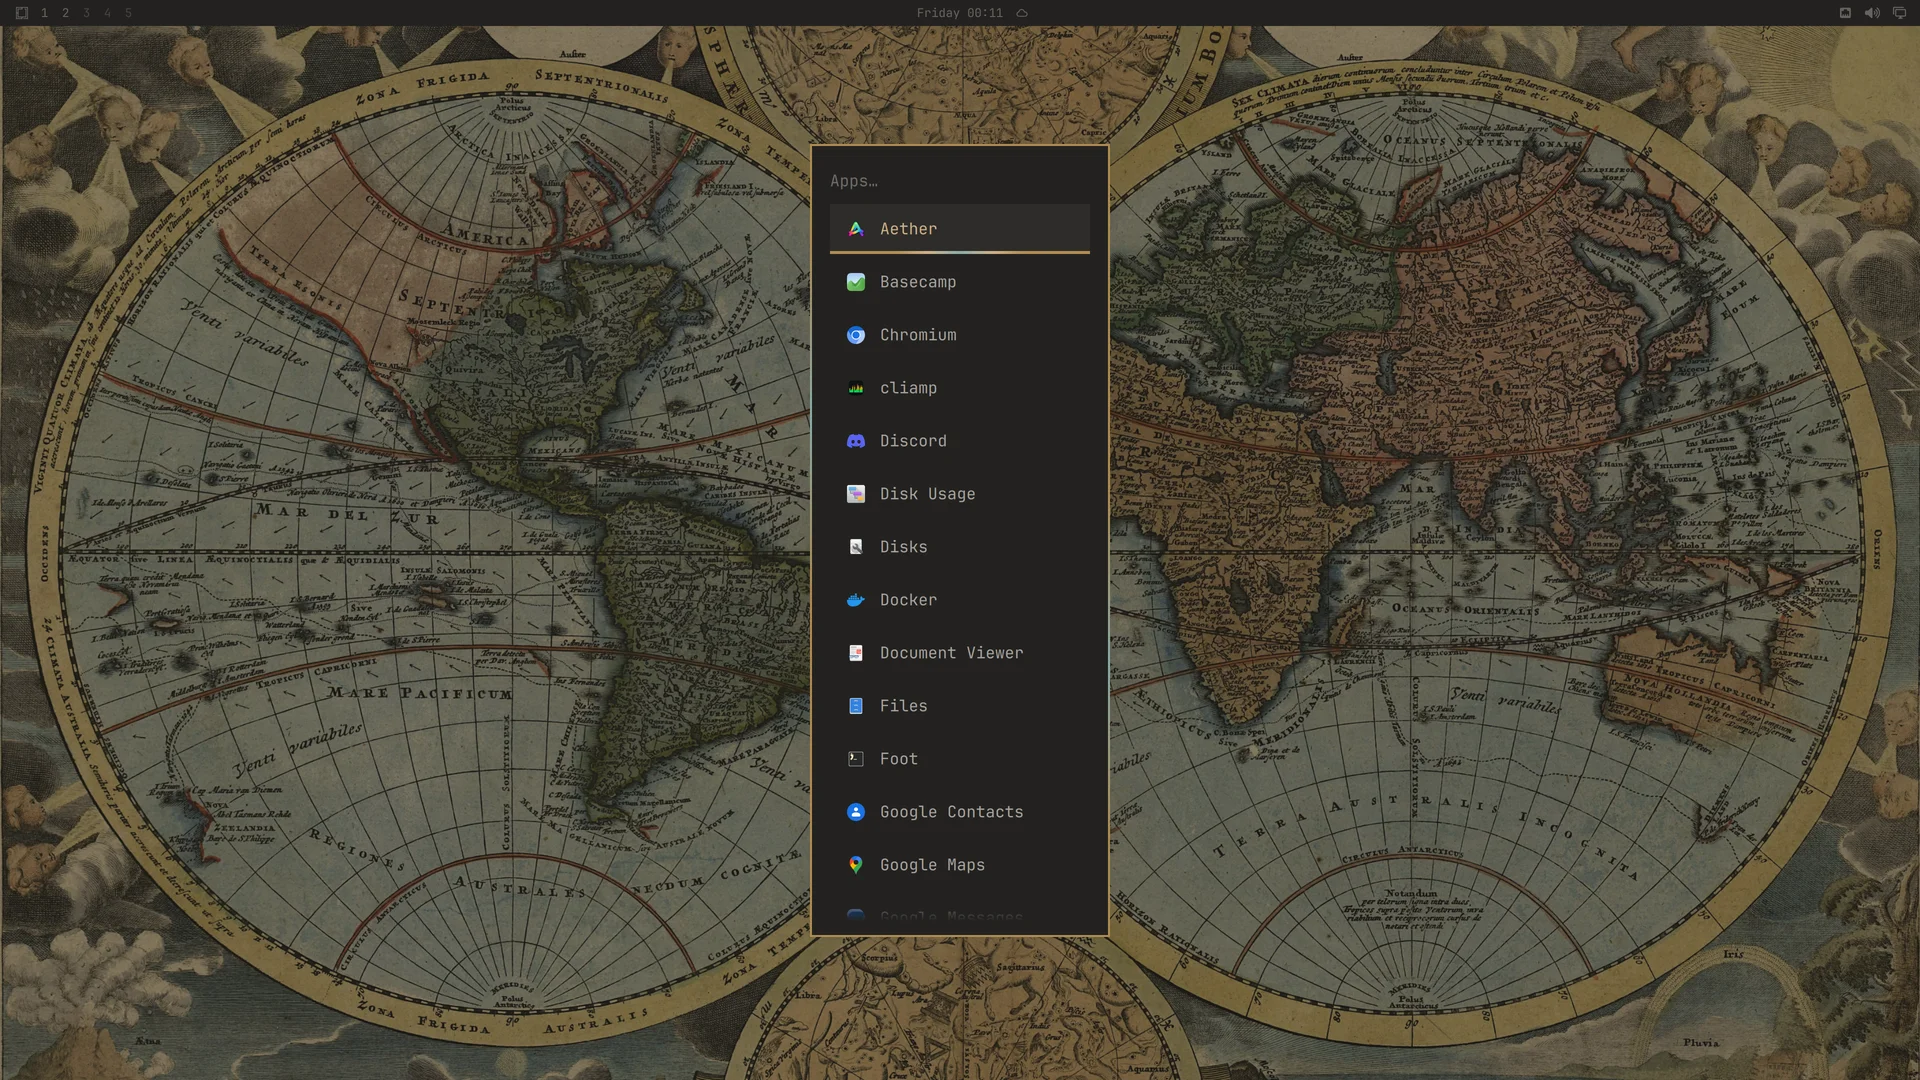1920x1080 pixels.
Task: Click the partially visible Google Messages entry
Action: (960, 916)
